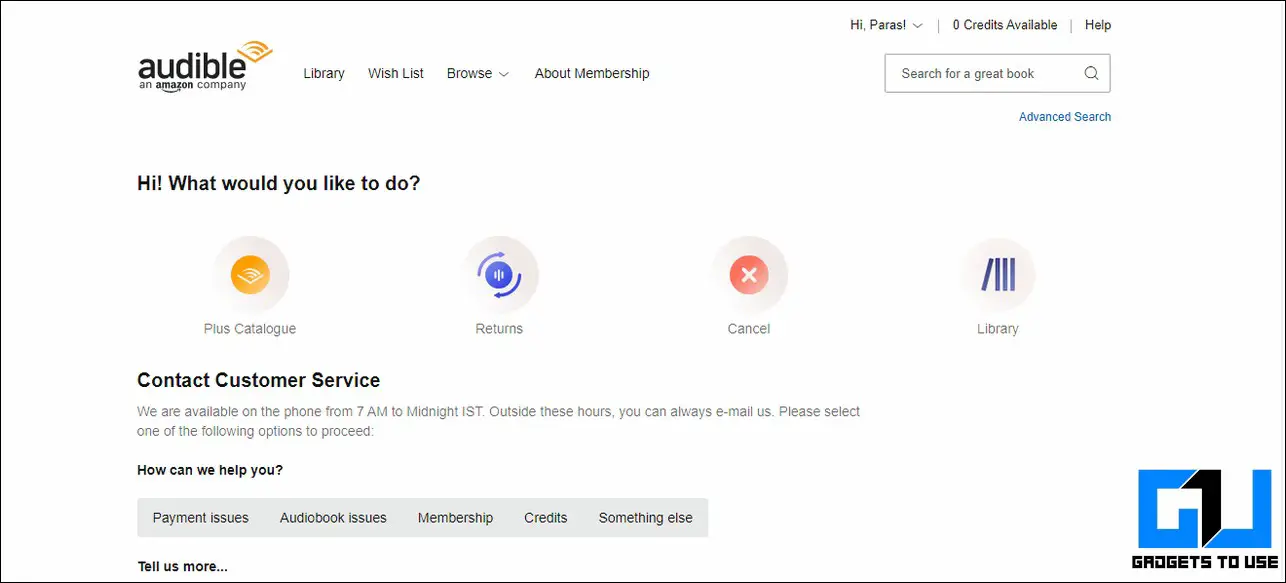Open the Library books icon
The image size is (1286, 583).
(x=998, y=275)
